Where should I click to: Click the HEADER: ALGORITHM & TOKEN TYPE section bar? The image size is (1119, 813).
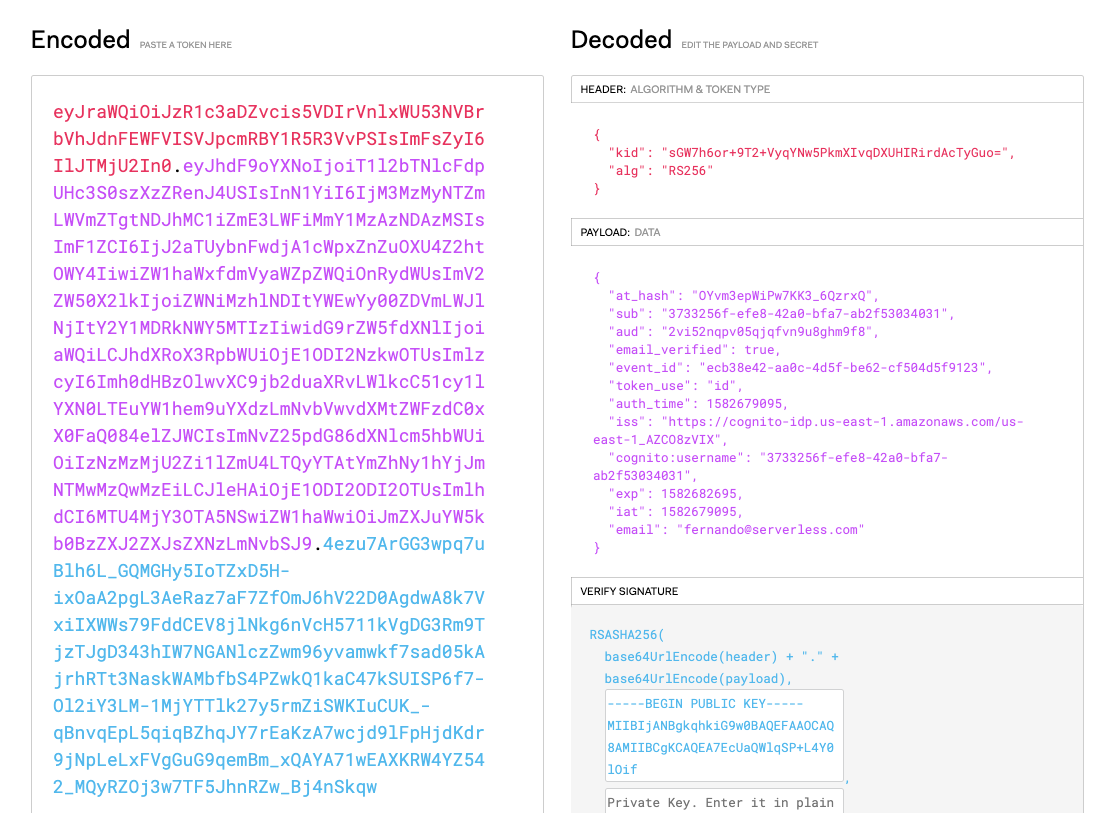click(x=826, y=89)
